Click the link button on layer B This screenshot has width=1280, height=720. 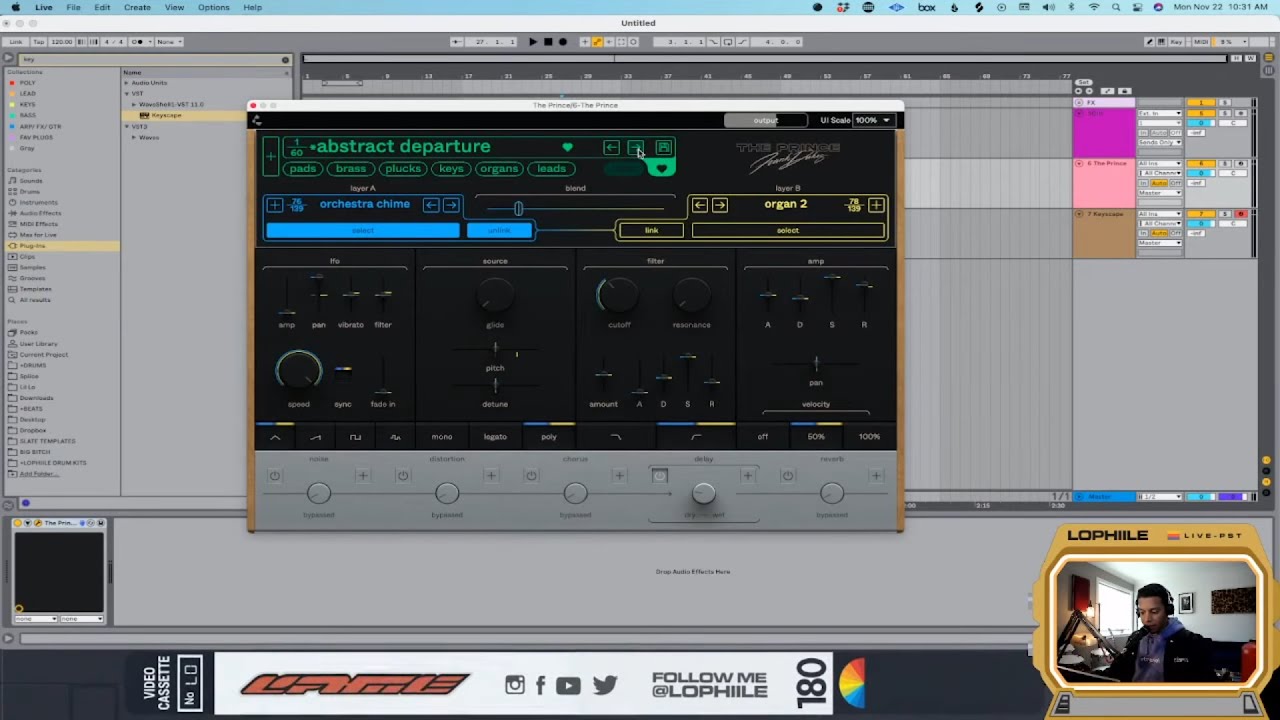651,231
